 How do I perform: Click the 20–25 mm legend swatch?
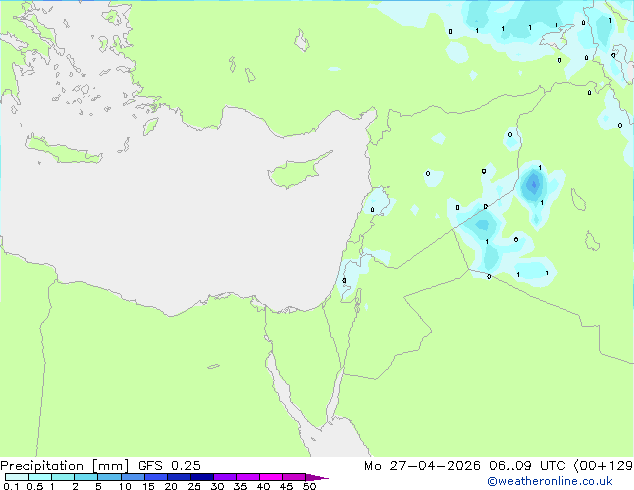point(179,477)
